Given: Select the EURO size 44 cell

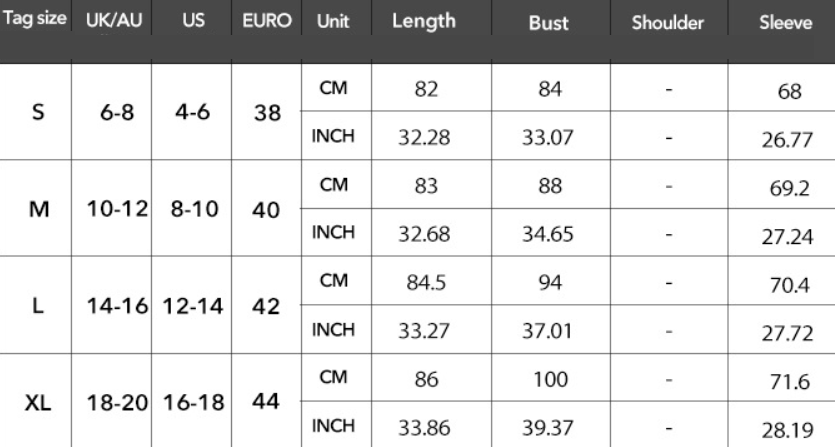Looking at the screenshot, I should (x=267, y=400).
